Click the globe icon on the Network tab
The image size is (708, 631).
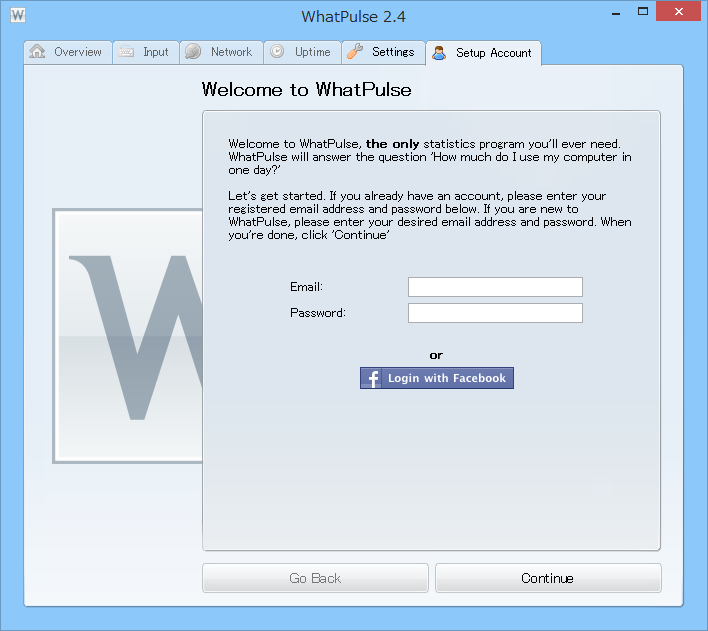pos(193,51)
